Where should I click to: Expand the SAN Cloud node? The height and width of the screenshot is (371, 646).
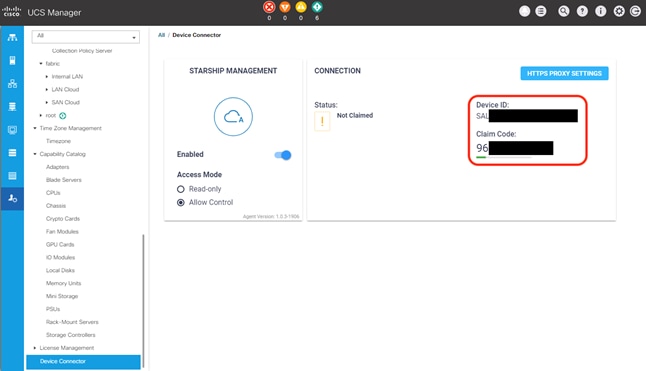tap(47, 102)
